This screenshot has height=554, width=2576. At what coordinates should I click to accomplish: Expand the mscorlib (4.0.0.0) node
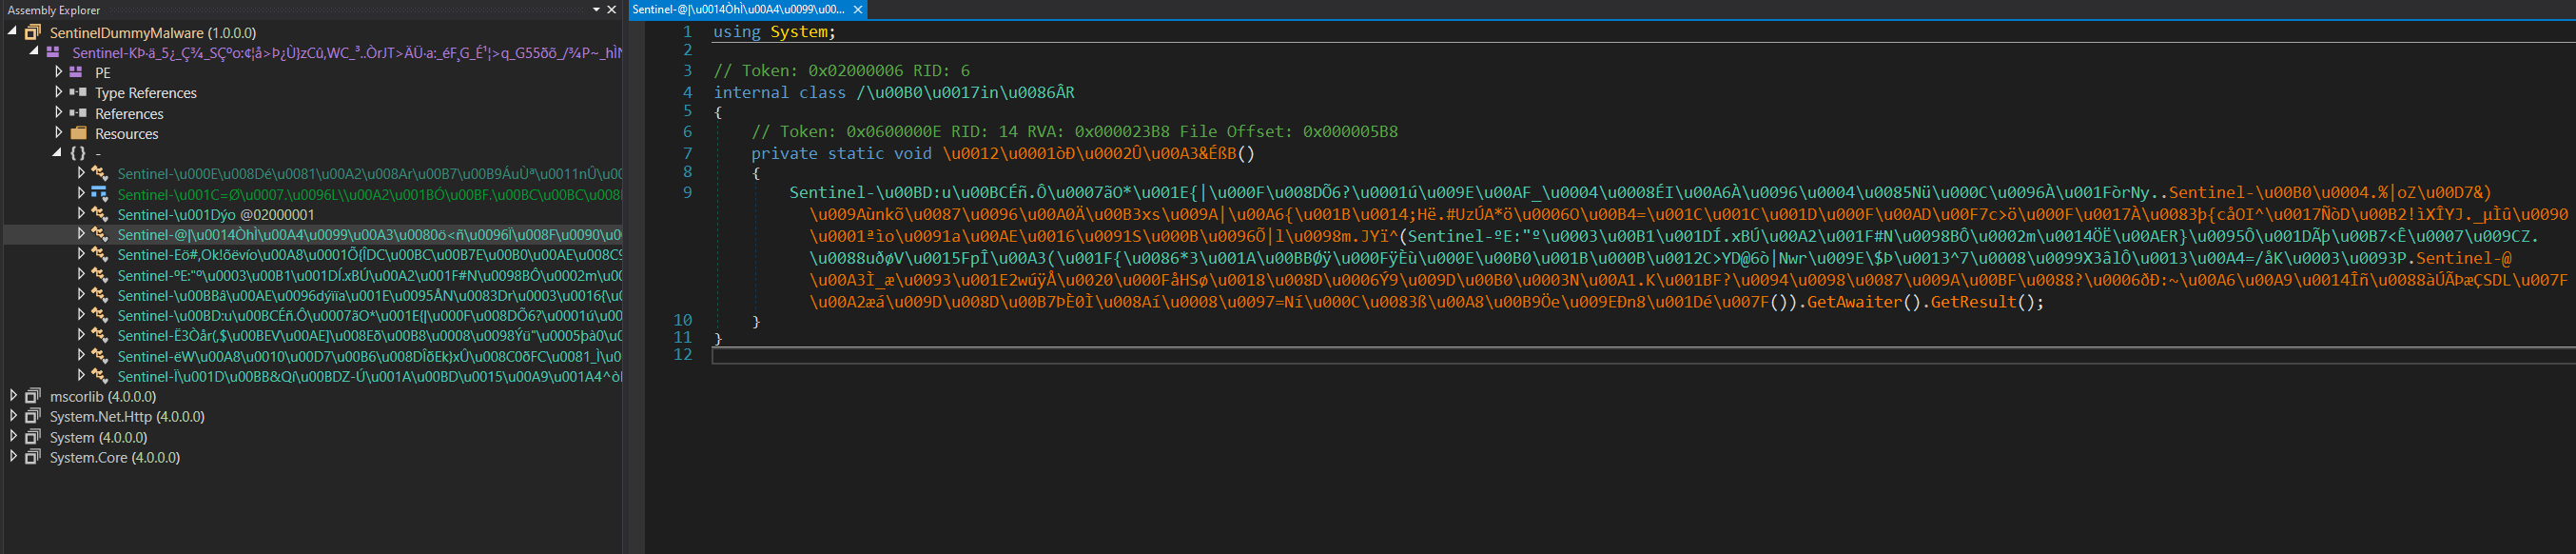(13, 396)
